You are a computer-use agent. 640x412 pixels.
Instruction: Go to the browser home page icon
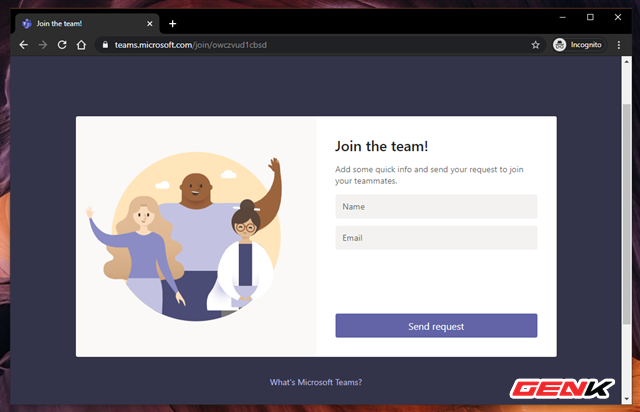(x=81, y=45)
